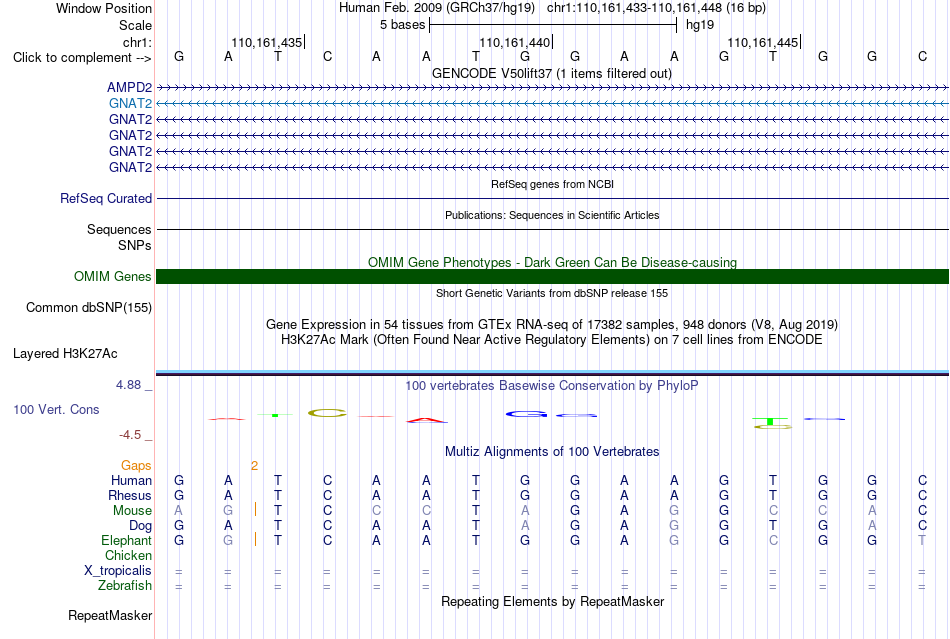Open the OMIM Gene Phenotypes track title
This screenshot has height=639, width=950.
[x=552, y=262]
